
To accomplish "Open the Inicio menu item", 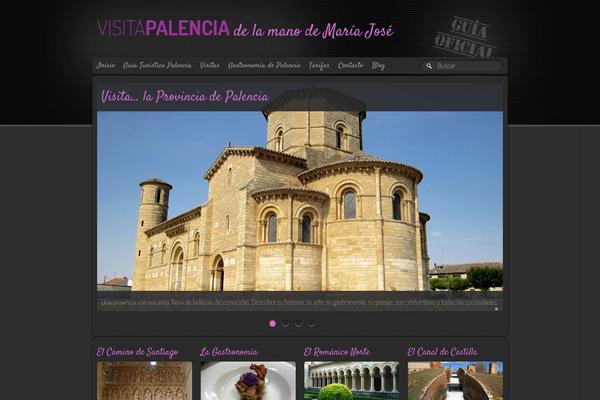I will click(x=105, y=65).
